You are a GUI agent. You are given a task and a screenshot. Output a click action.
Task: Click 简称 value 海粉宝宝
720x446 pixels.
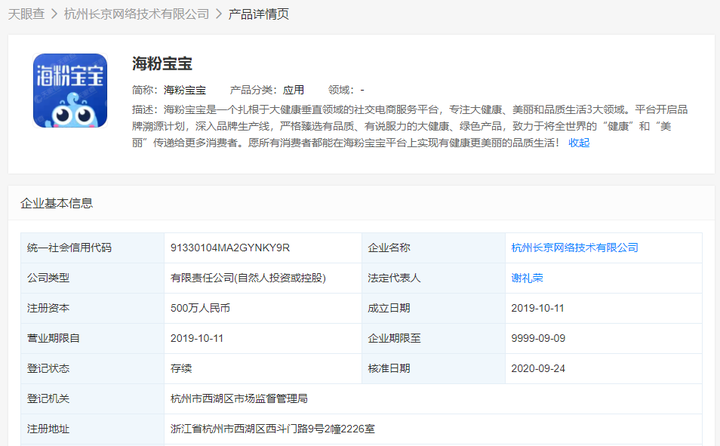pos(185,90)
